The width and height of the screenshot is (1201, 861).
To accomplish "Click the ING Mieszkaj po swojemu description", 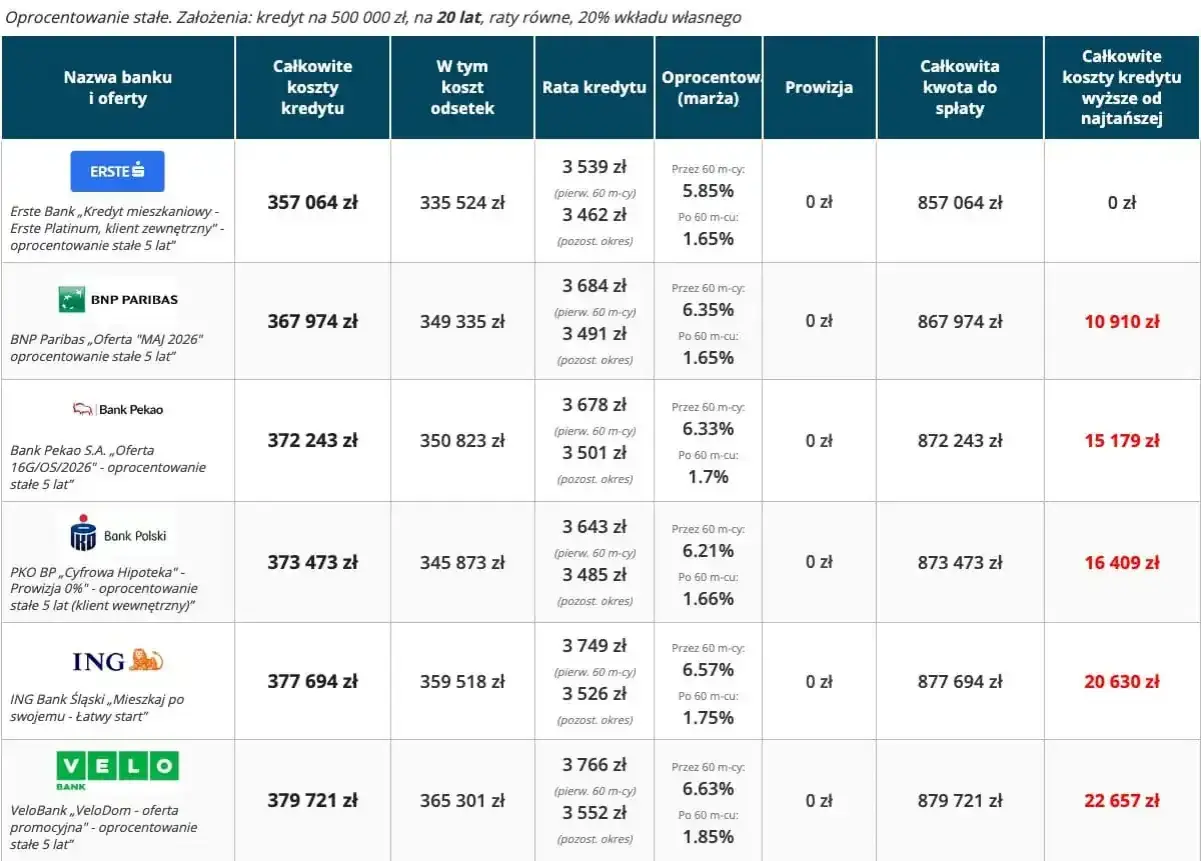I will [x=97, y=708].
